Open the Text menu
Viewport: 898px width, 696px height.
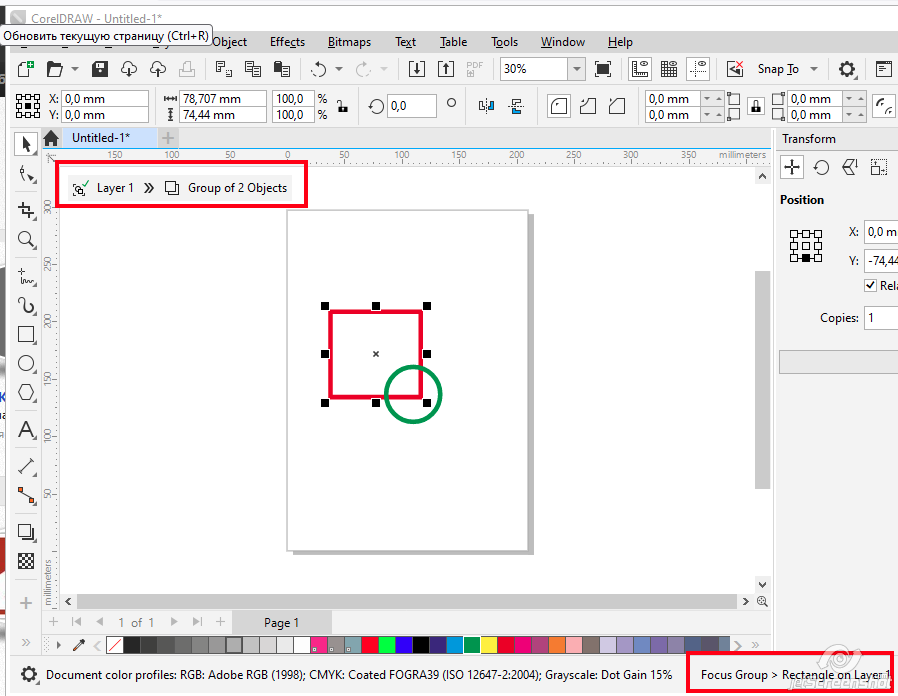tap(405, 42)
